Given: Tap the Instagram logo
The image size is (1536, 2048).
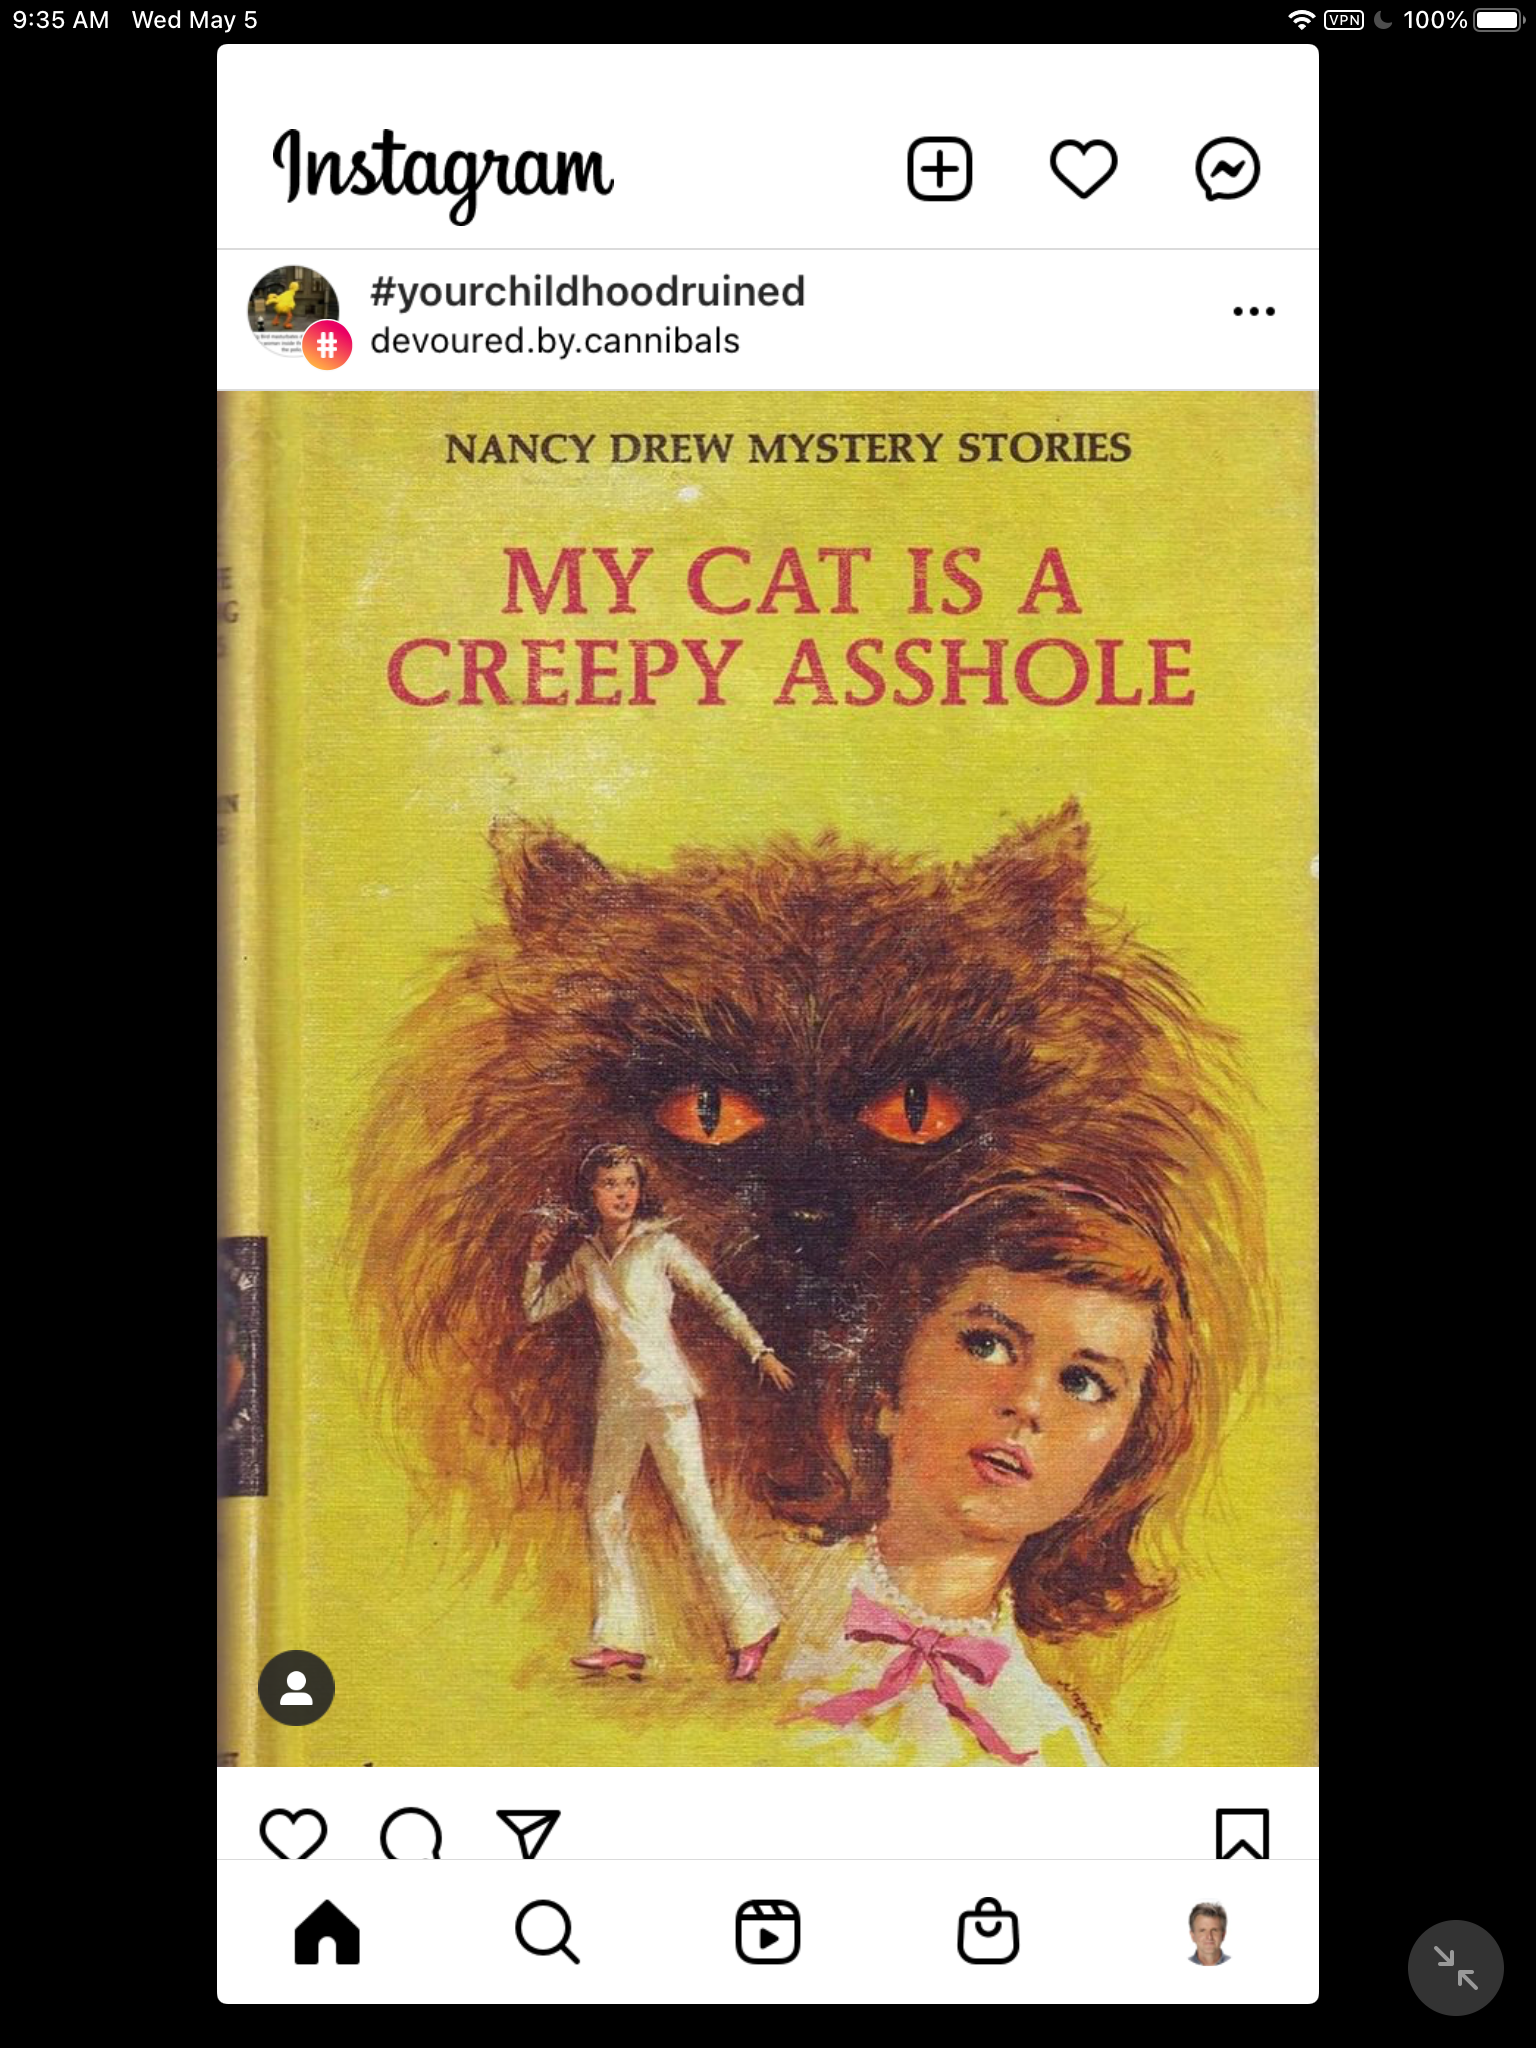Looking at the screenshot, I should (444, 172).
